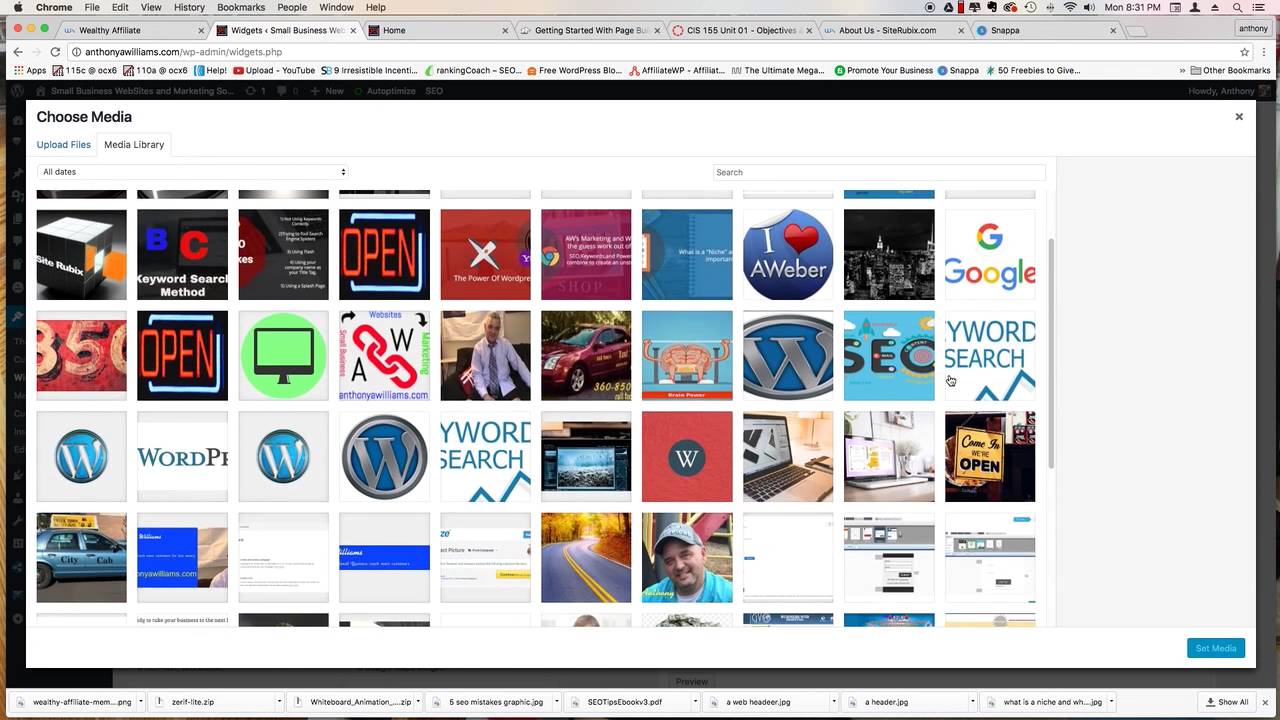Select the black and white city skyline image

(889, 254)
